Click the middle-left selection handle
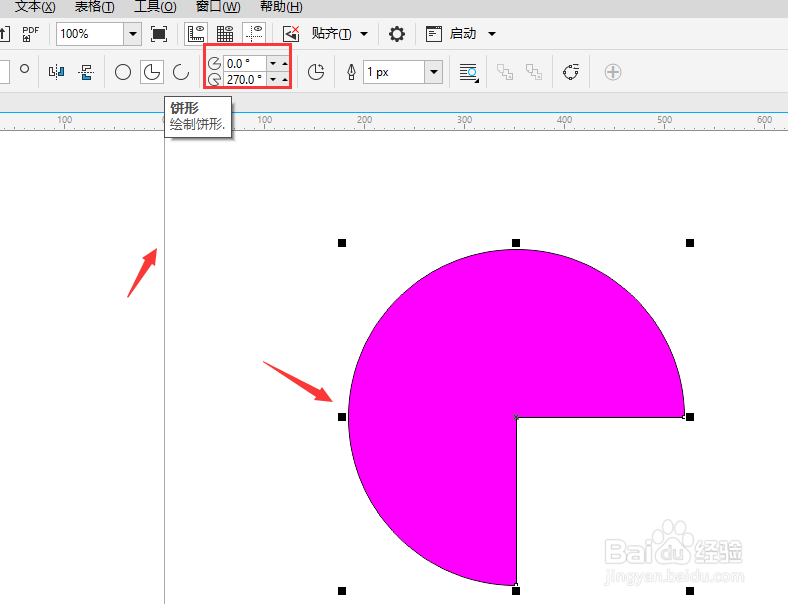The height and width of the screenshot is (604, 788). pyautogui.click(x=342, y=417)
